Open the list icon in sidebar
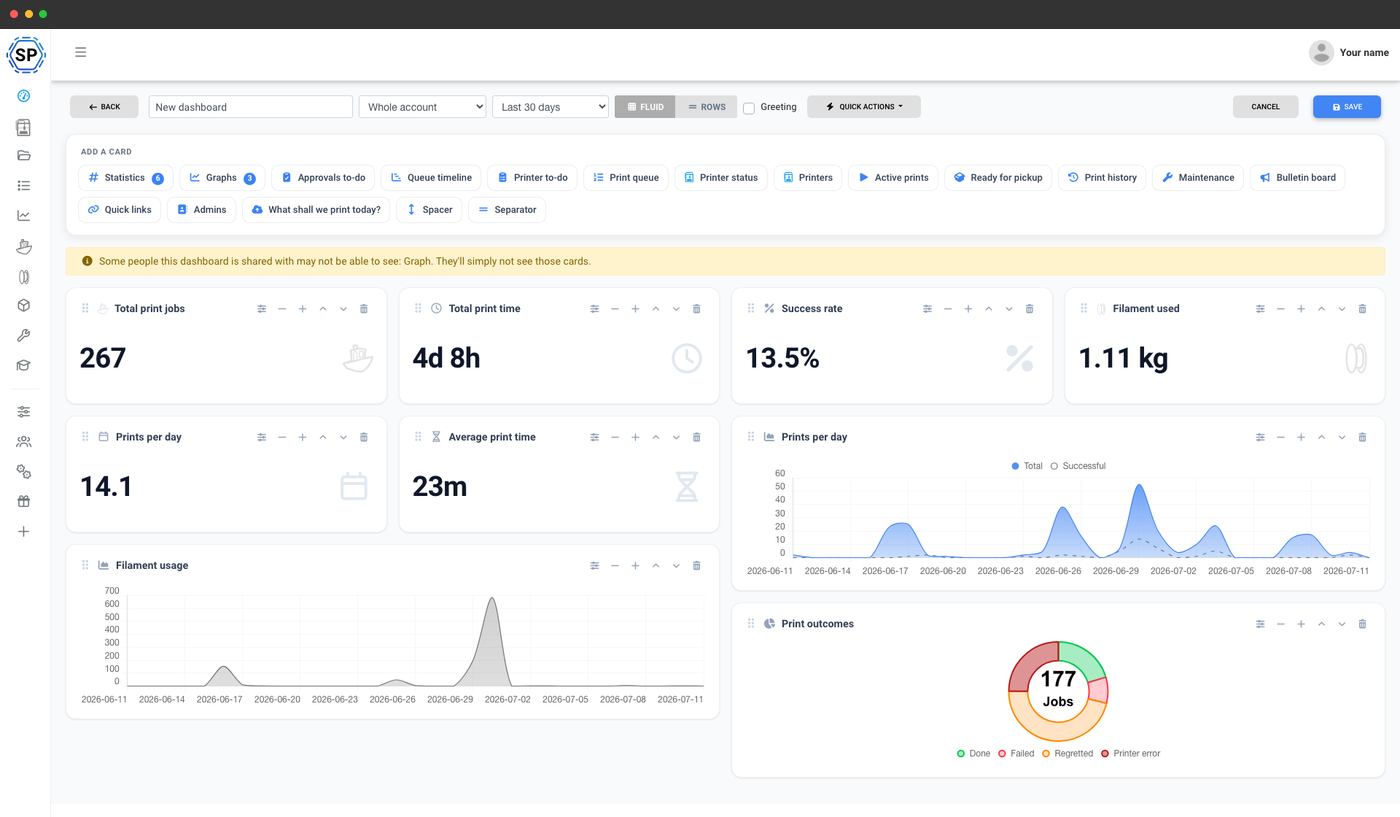This screenshot has height=817, width=1400. (x=24, y=186)
